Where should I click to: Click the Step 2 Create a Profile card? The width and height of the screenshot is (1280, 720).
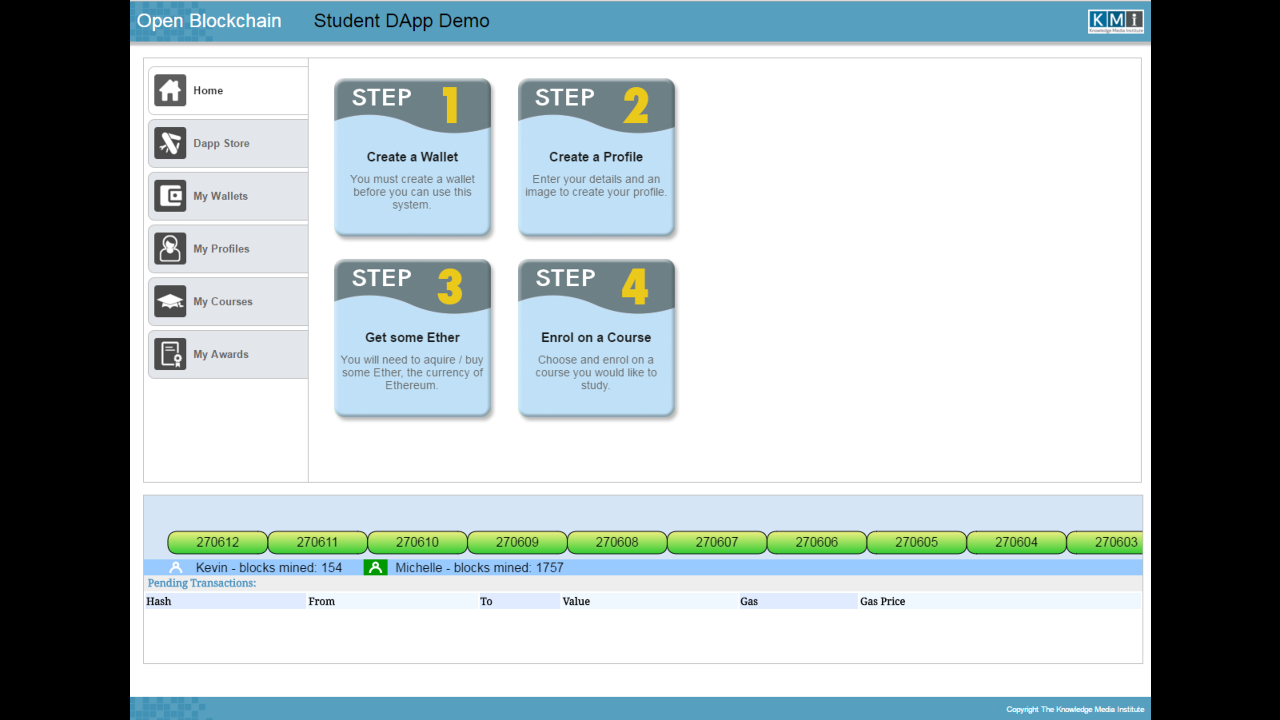pyautogui.click(x=596, y=157)
